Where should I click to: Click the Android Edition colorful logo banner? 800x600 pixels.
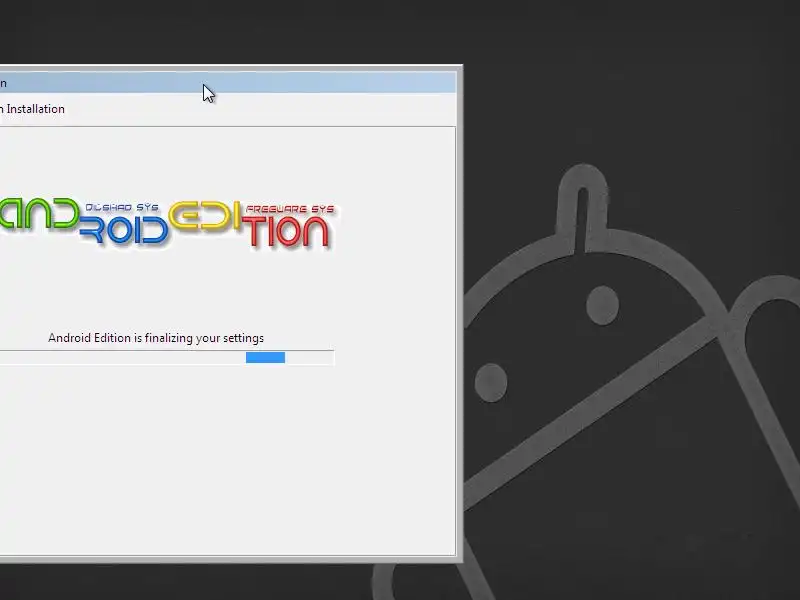click(x=167, y=223)
